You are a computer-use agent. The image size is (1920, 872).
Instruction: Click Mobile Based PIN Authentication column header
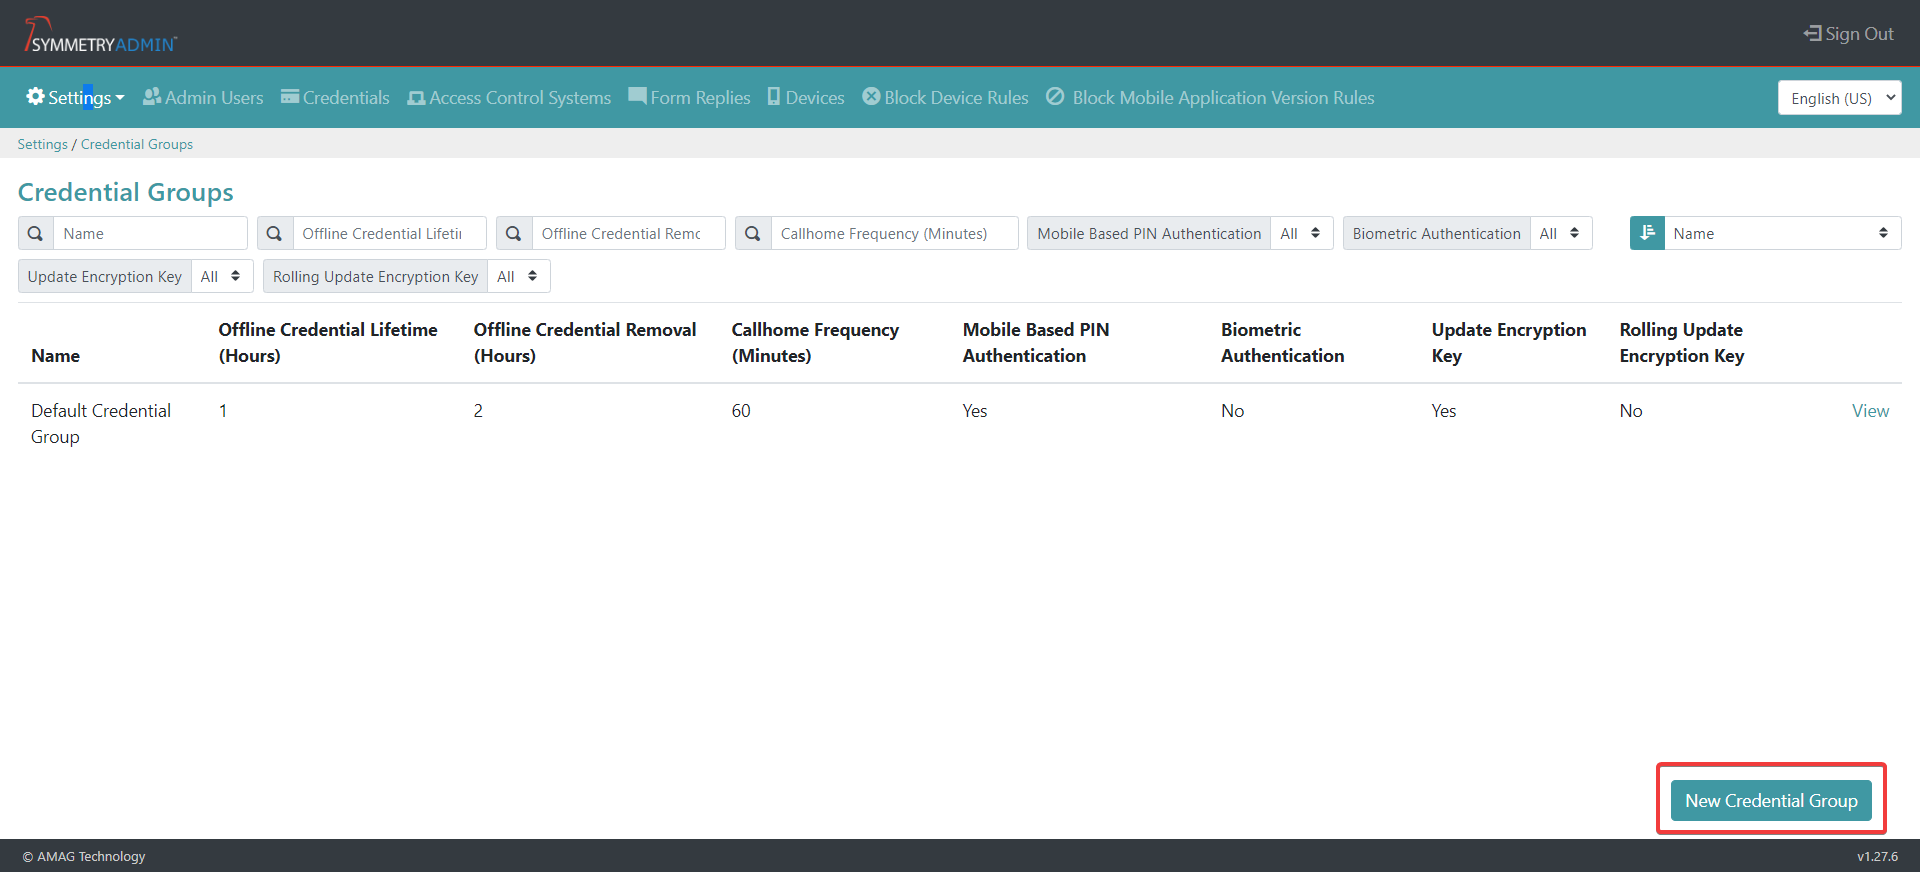pyautogui.click(x=1036, y=343)
